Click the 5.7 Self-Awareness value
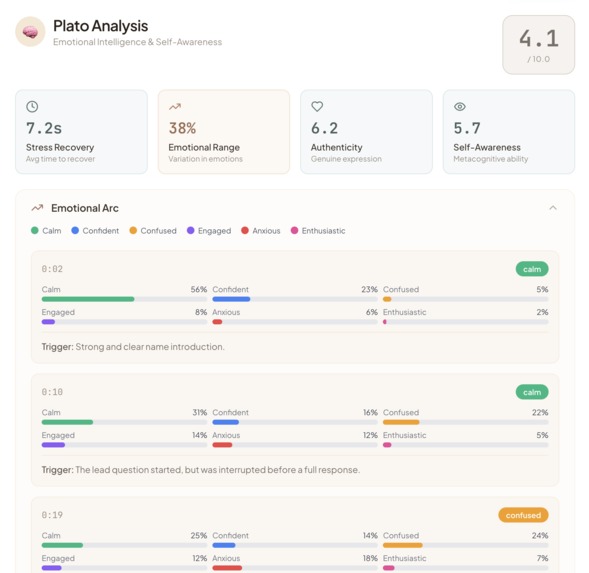Viewport: 589px width, 573px height. [x=467, y=128]
